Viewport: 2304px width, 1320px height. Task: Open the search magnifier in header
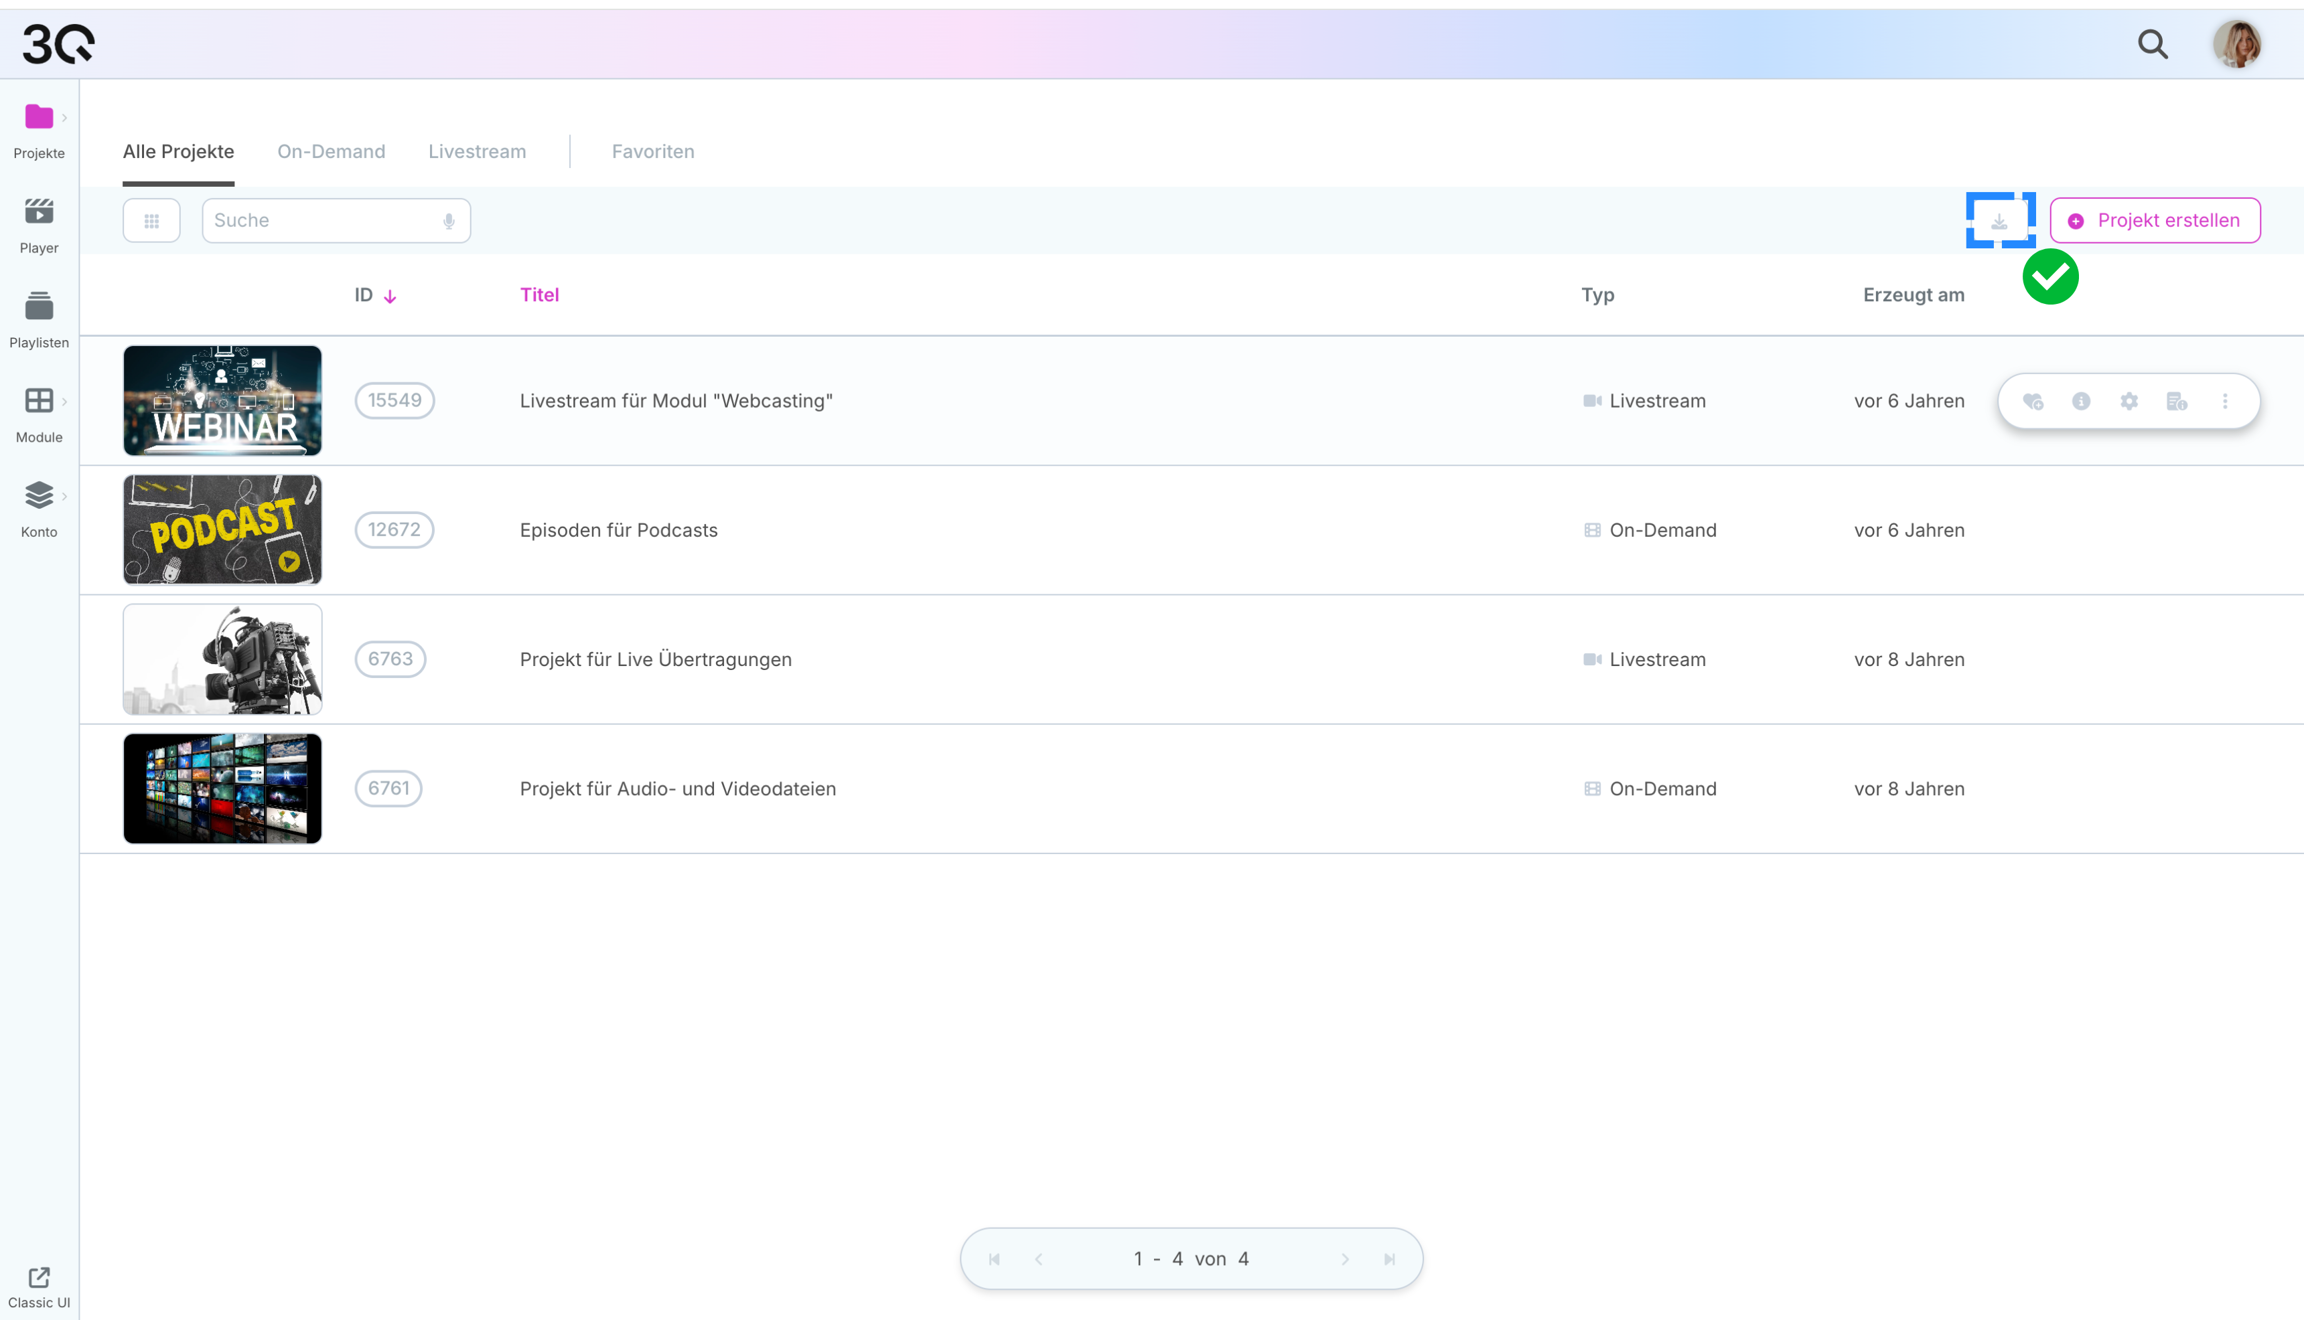point(2153,45)
